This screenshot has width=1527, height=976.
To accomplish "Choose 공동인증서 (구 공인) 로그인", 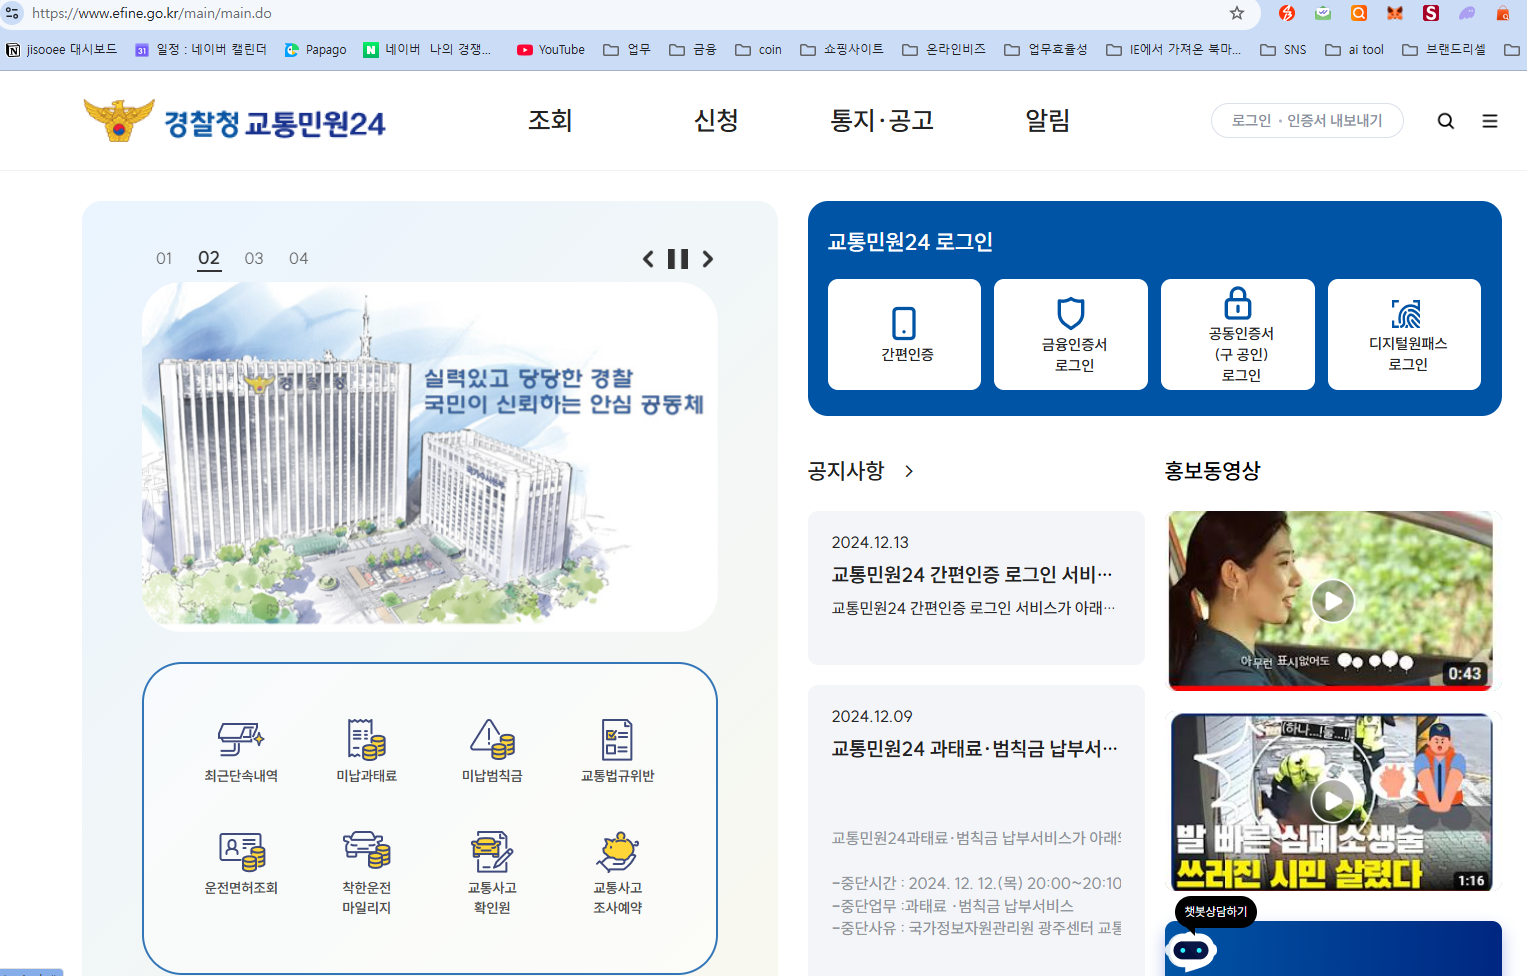I will [1238, 334].
